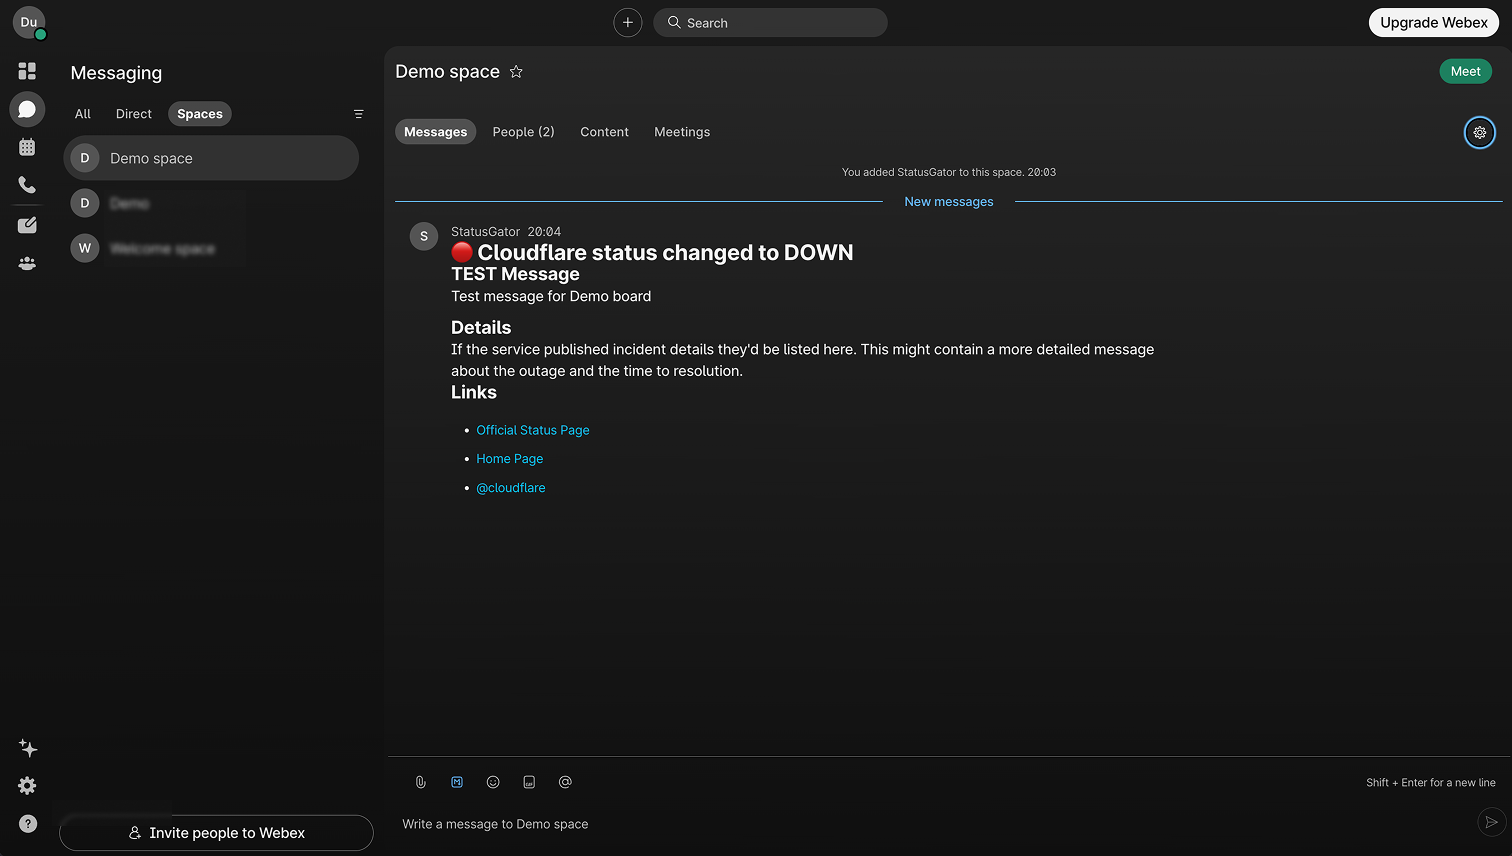Open the blurred second D space

211,203
